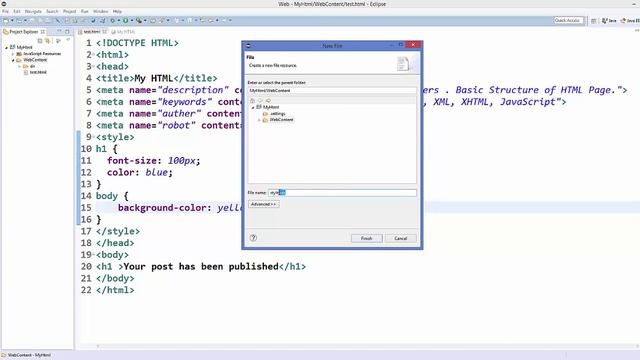640x360 pixels.
Task: Click code line 20 with published text
Action: click(200, 267)
